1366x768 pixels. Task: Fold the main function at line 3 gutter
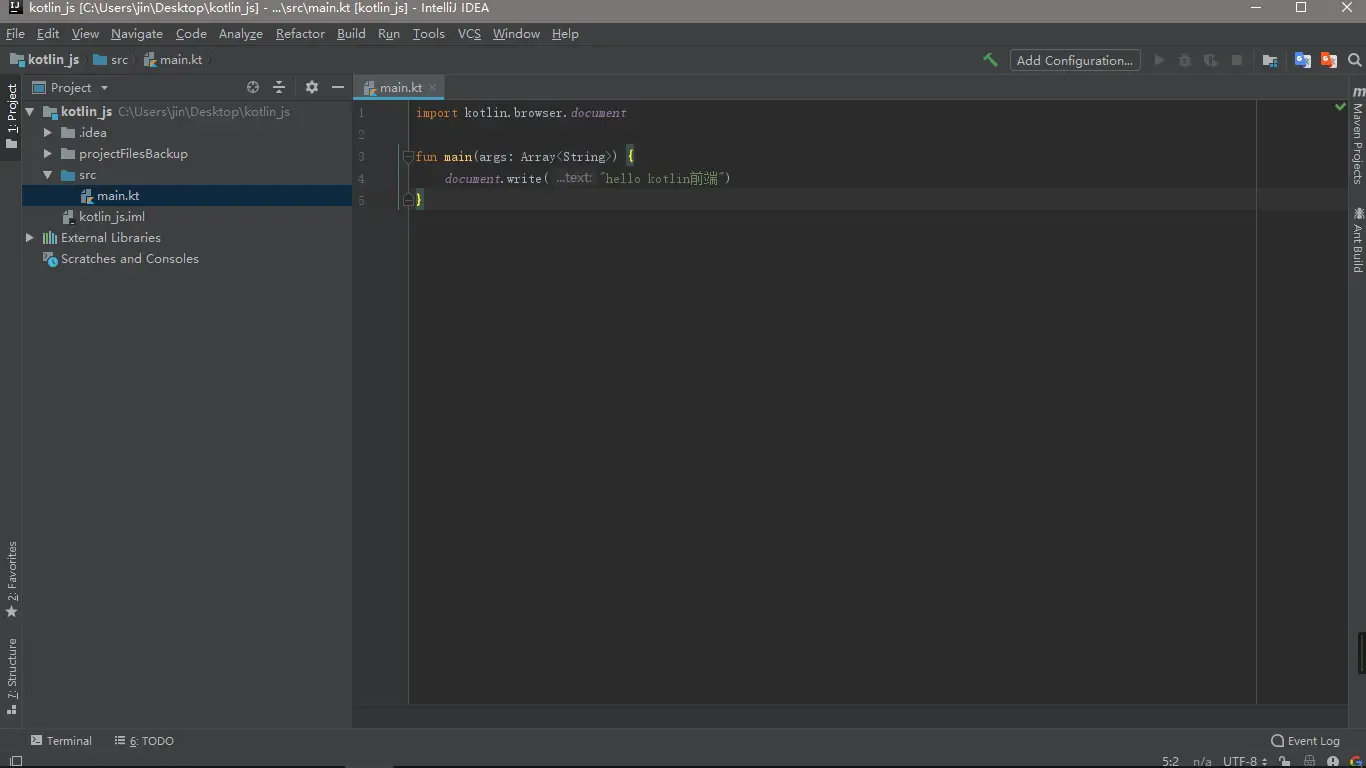tap(408, 157)
